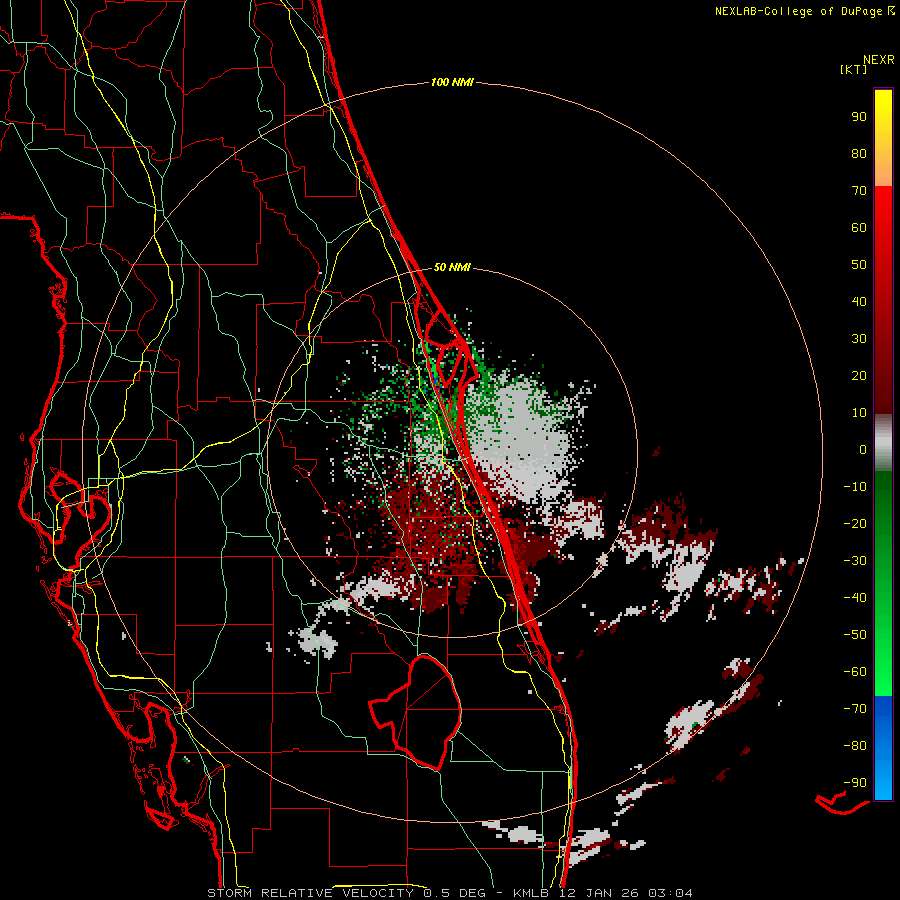Click the yellow-orange top segment of color bar
900x900 pixels.
pos(883,138)
